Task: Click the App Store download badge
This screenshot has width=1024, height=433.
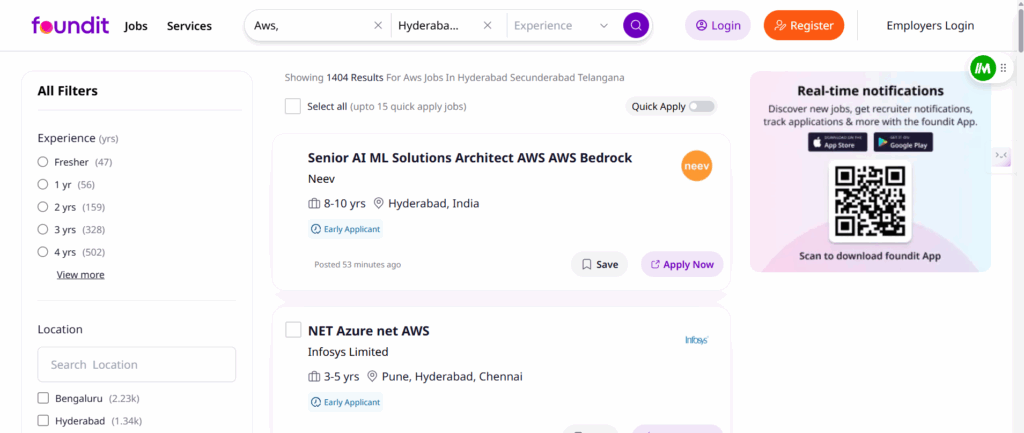Action: (x=837, y=142)
